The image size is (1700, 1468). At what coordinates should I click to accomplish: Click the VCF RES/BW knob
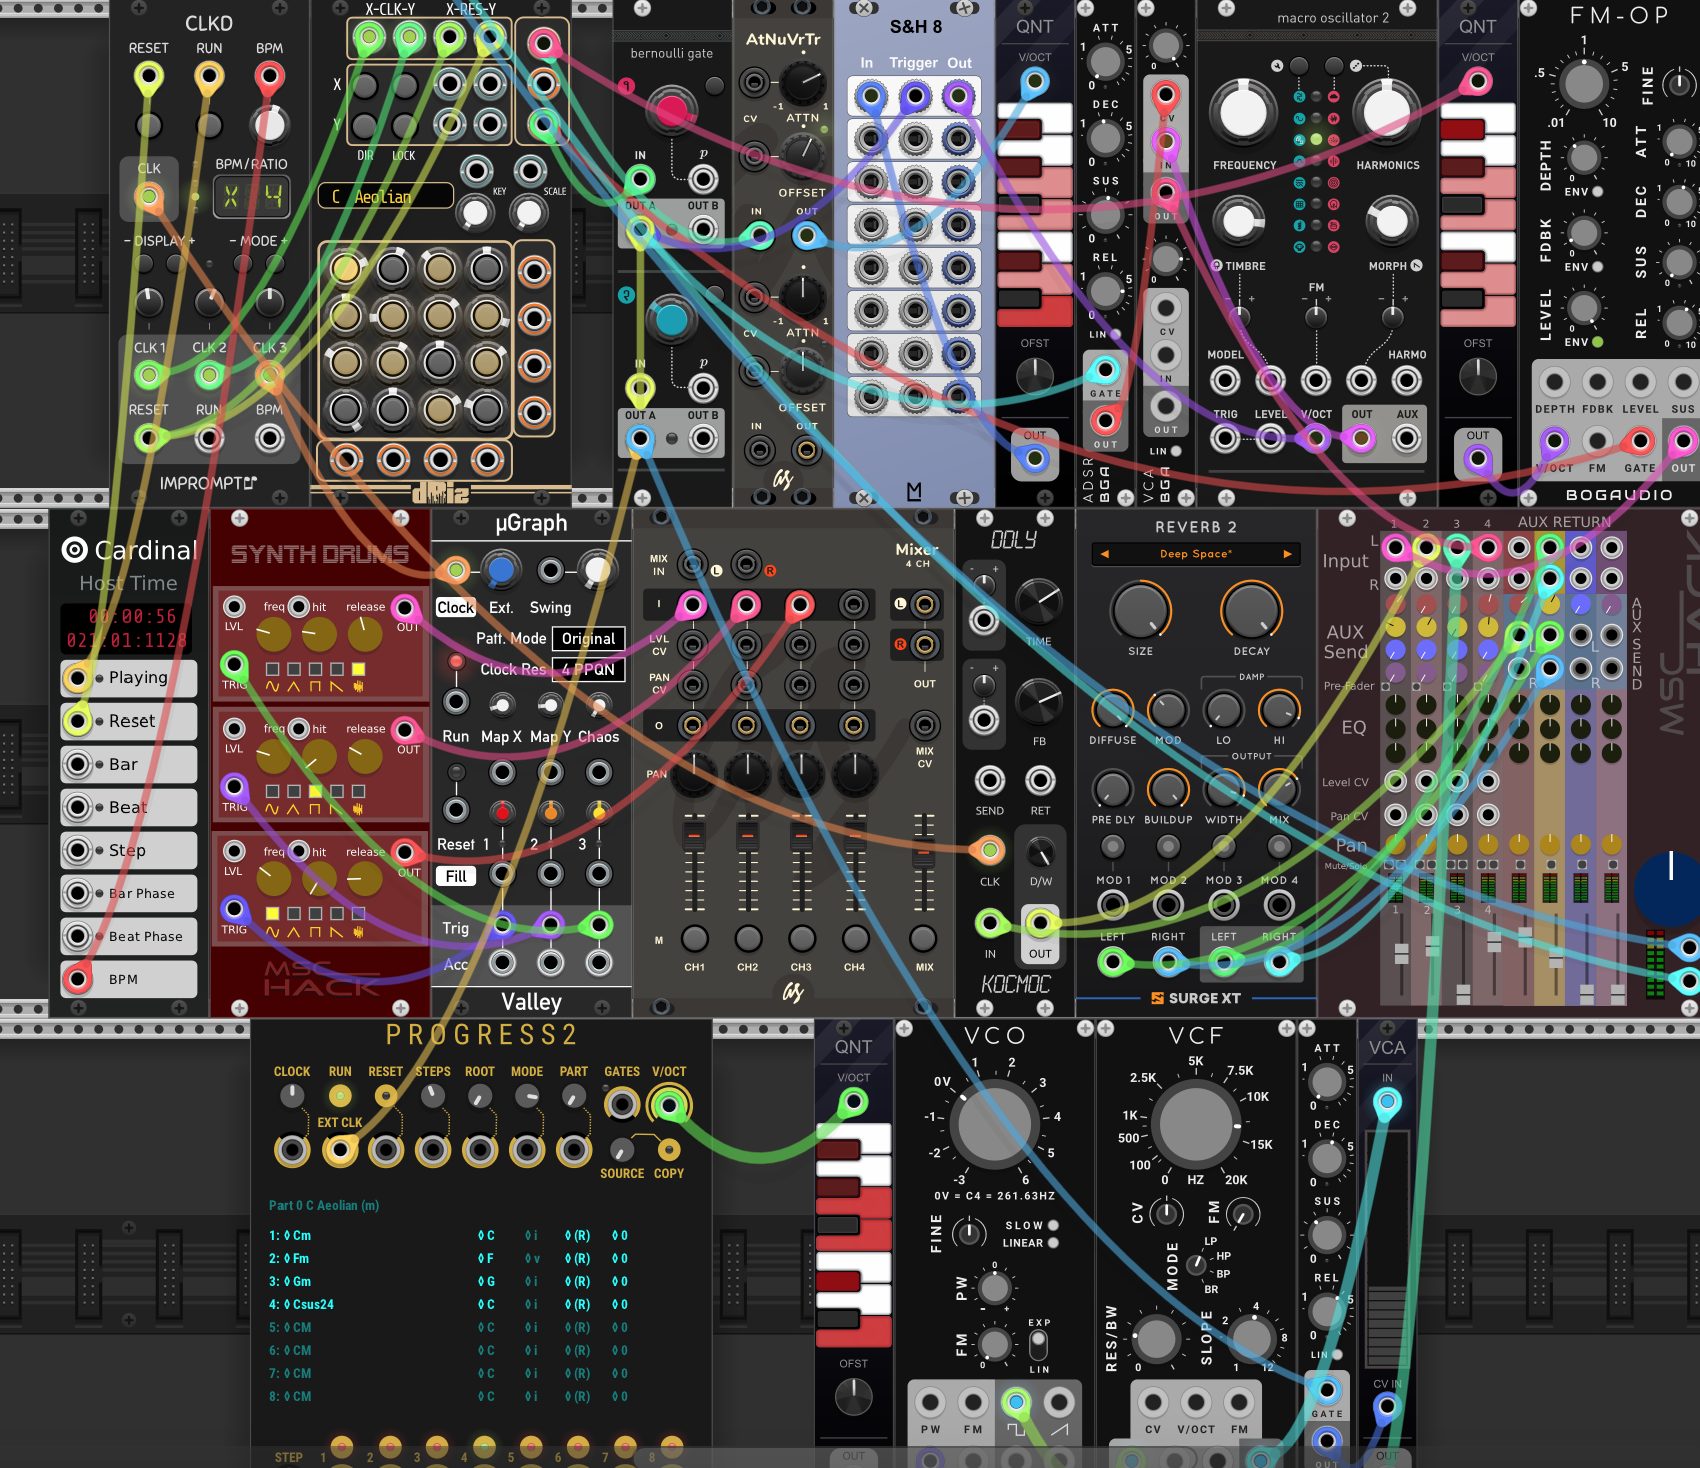tap(1155, 1339)
